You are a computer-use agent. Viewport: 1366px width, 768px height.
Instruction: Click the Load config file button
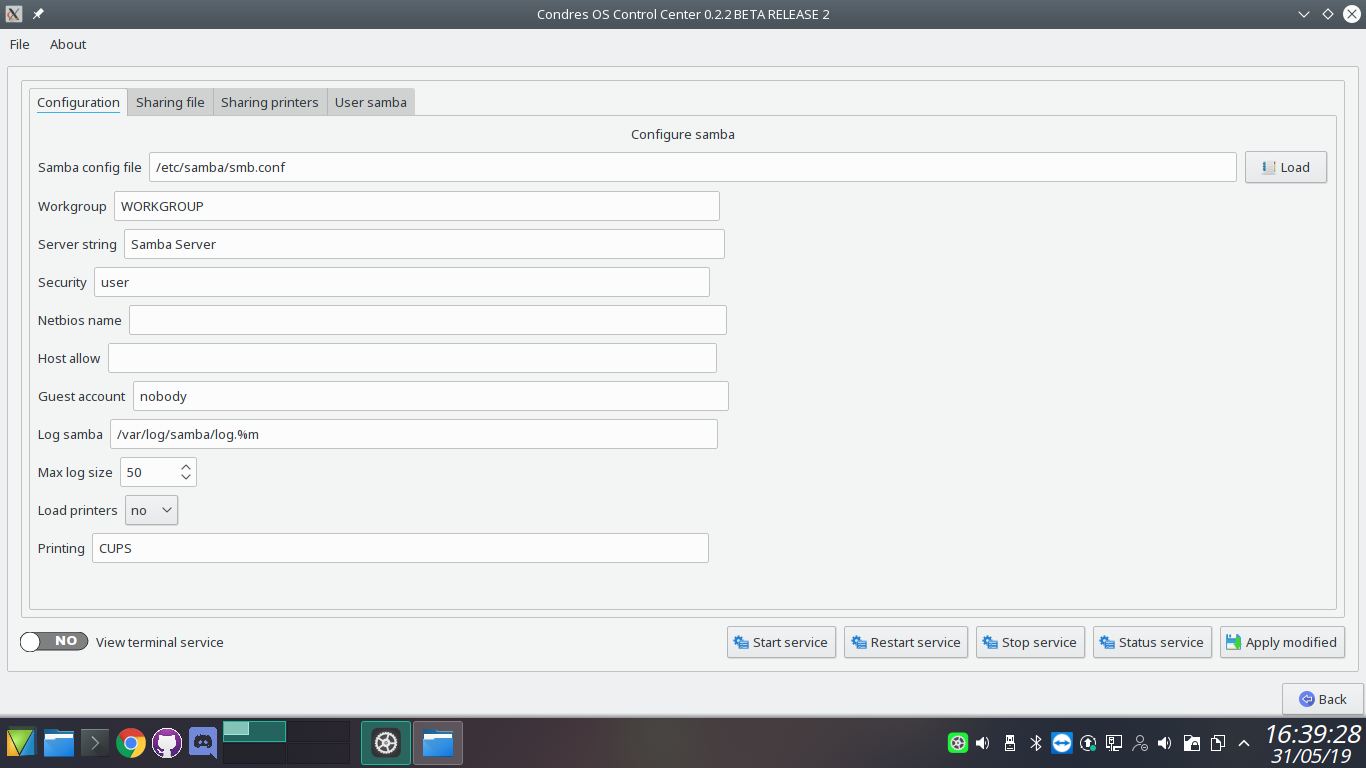point(1286,167)
